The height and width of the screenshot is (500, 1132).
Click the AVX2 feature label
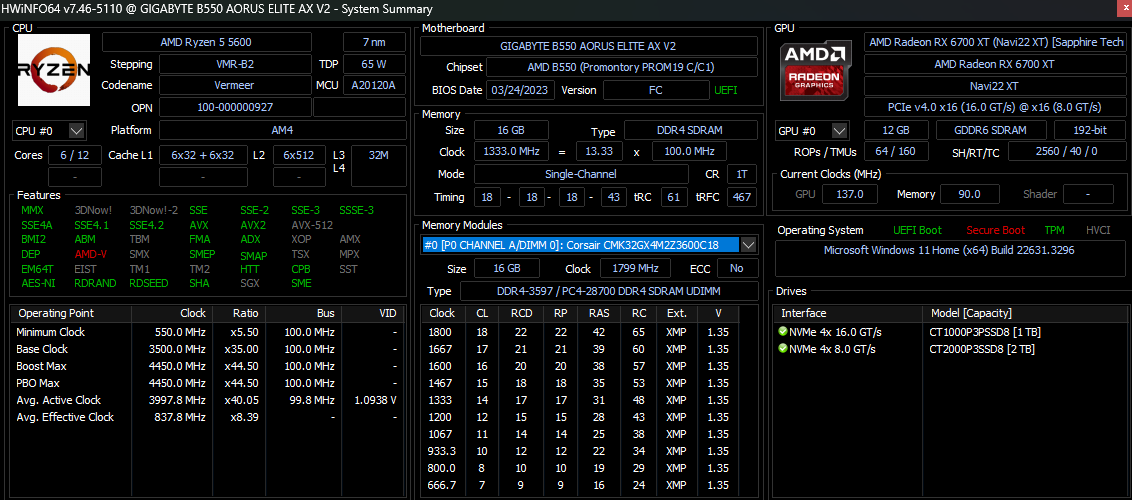point(254,225)
